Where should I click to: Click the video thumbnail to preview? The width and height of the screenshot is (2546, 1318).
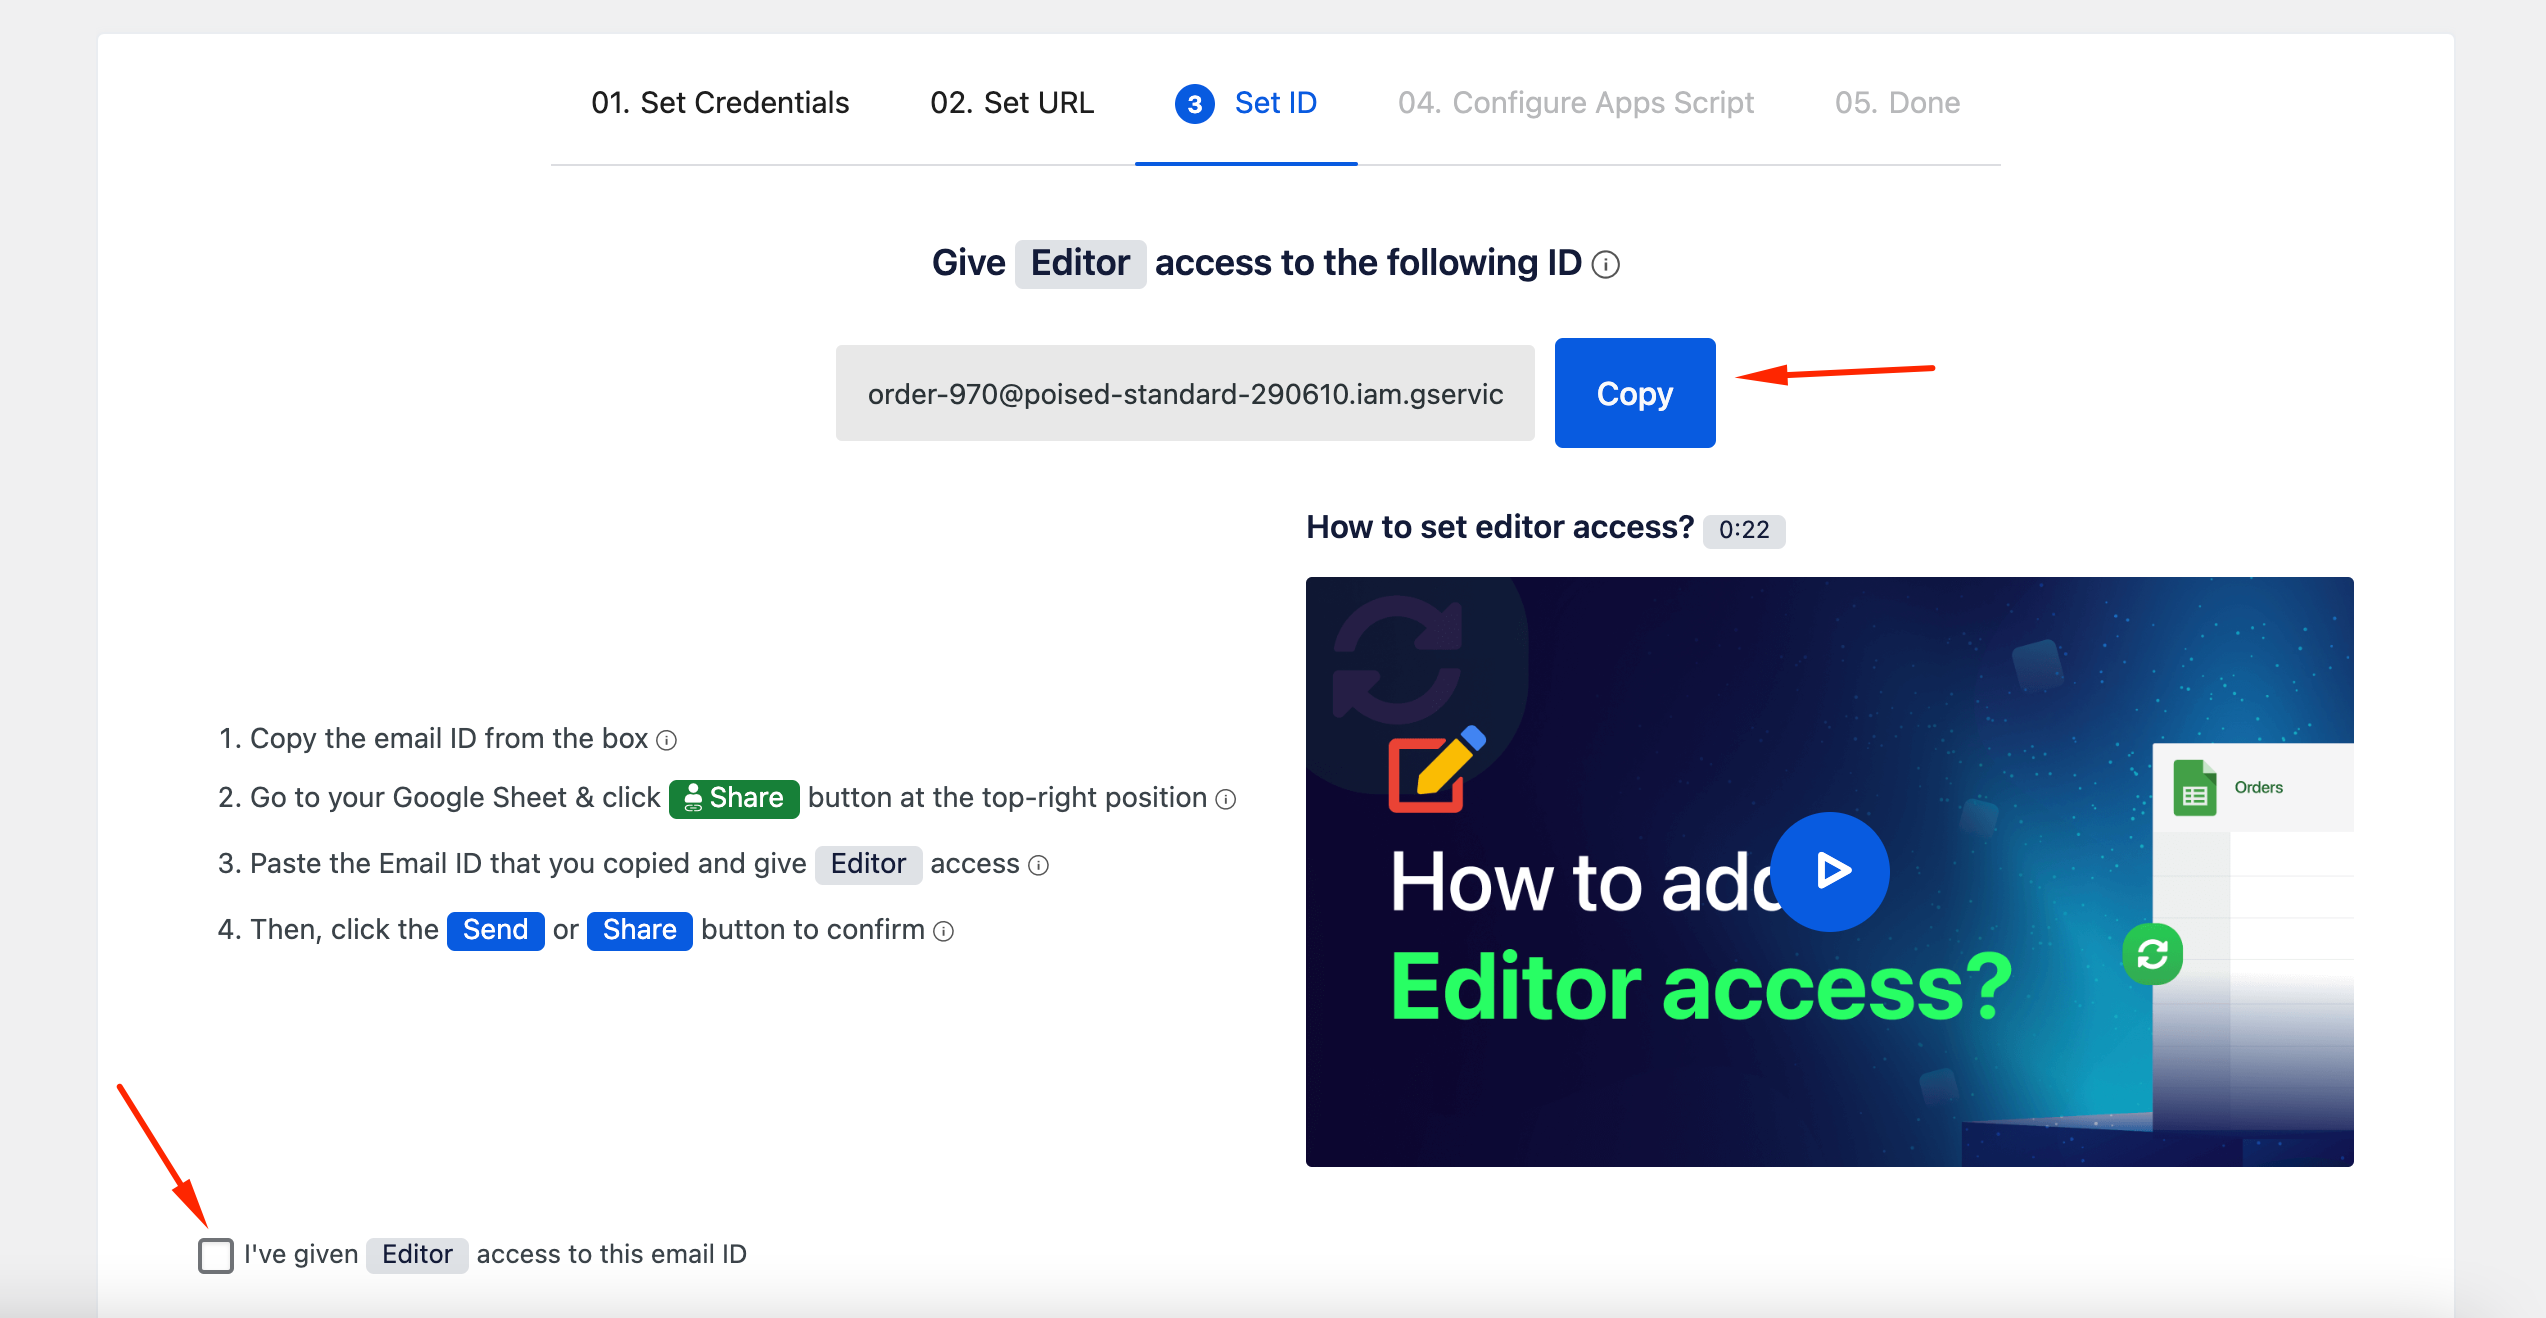click(x=1828, y=873)
